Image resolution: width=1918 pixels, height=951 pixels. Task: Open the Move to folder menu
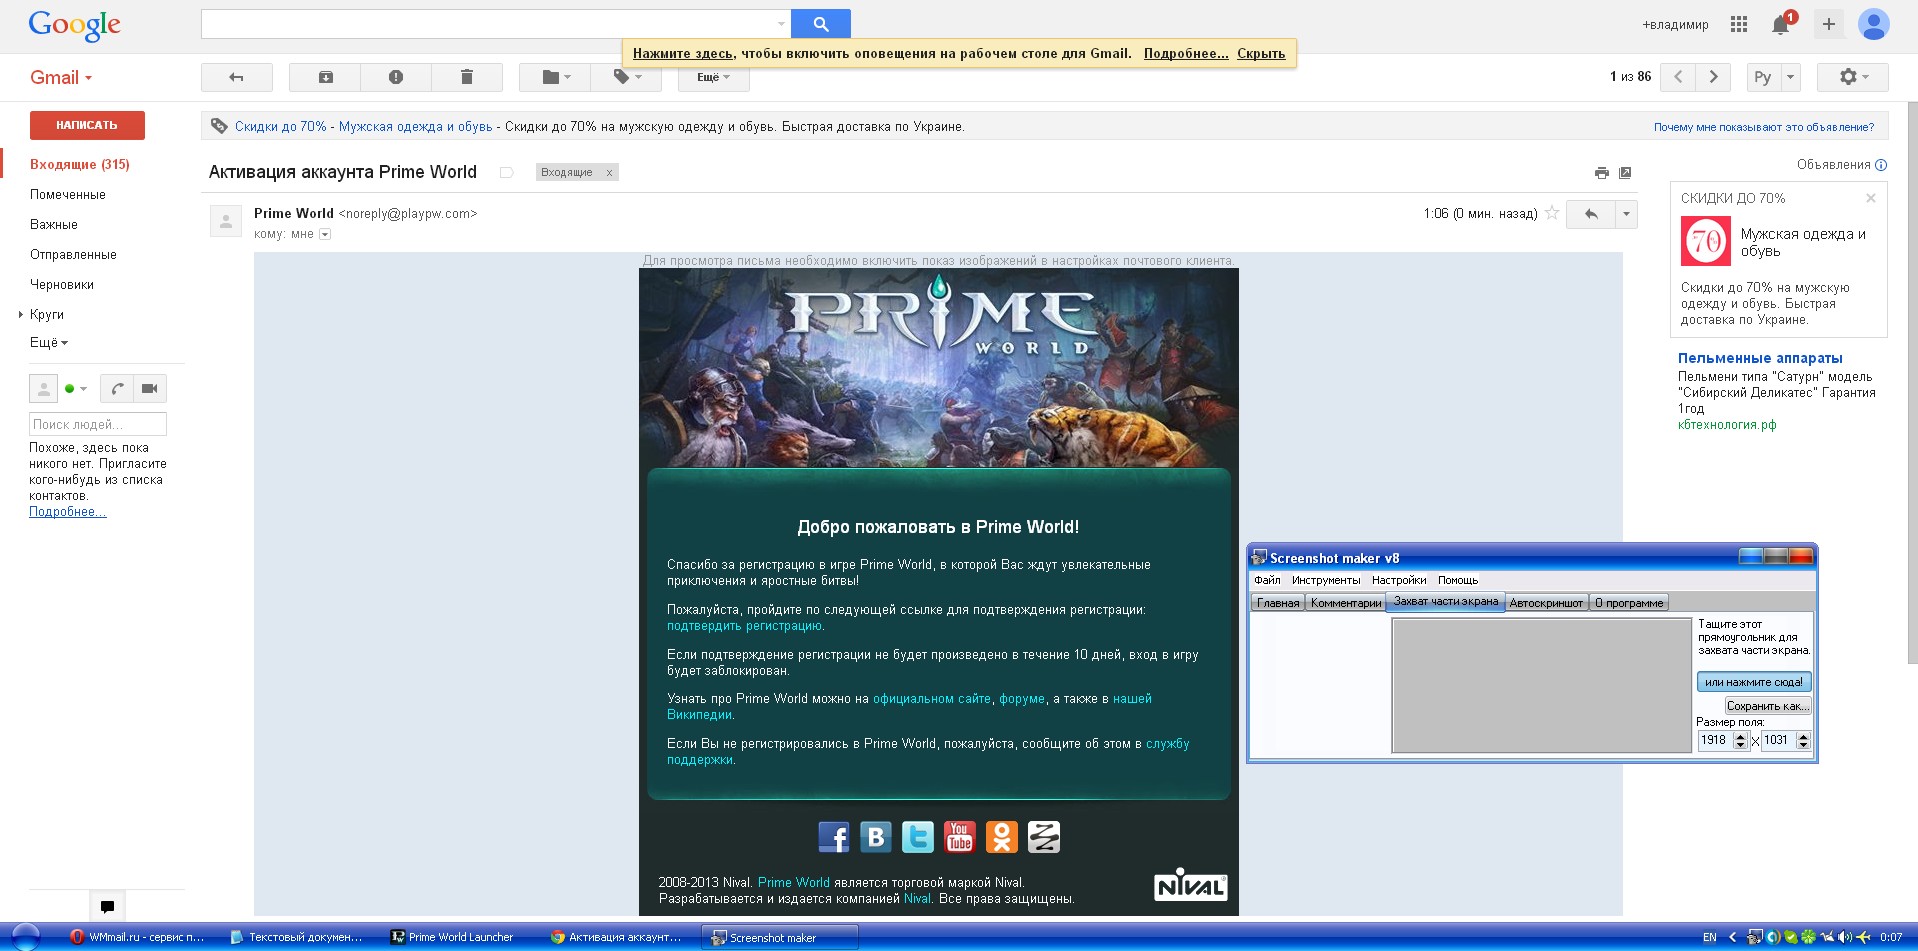pos(555,77)
